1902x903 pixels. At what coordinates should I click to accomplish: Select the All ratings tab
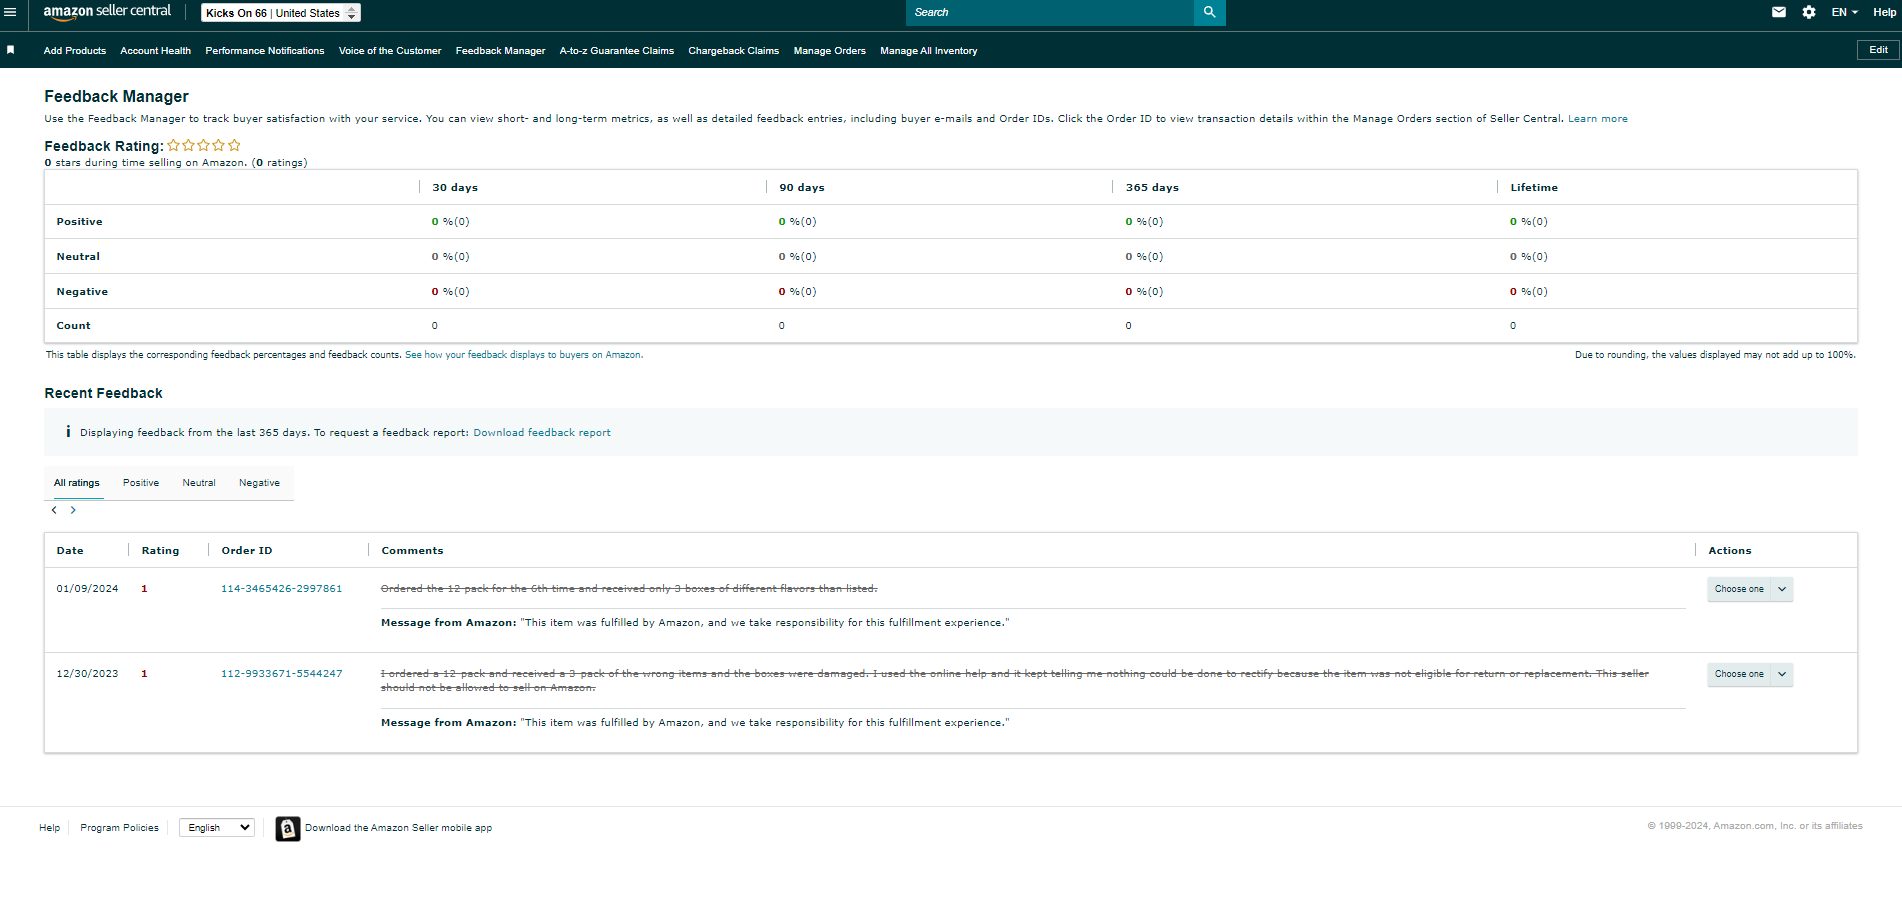77,483
